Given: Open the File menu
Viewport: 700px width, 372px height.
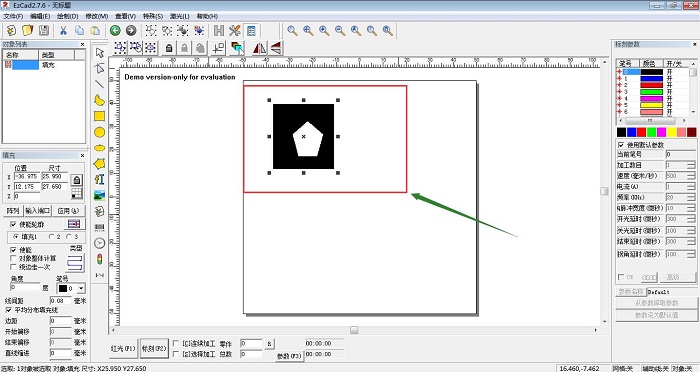Looking at the screenshot, I should [x=13, y=16].
